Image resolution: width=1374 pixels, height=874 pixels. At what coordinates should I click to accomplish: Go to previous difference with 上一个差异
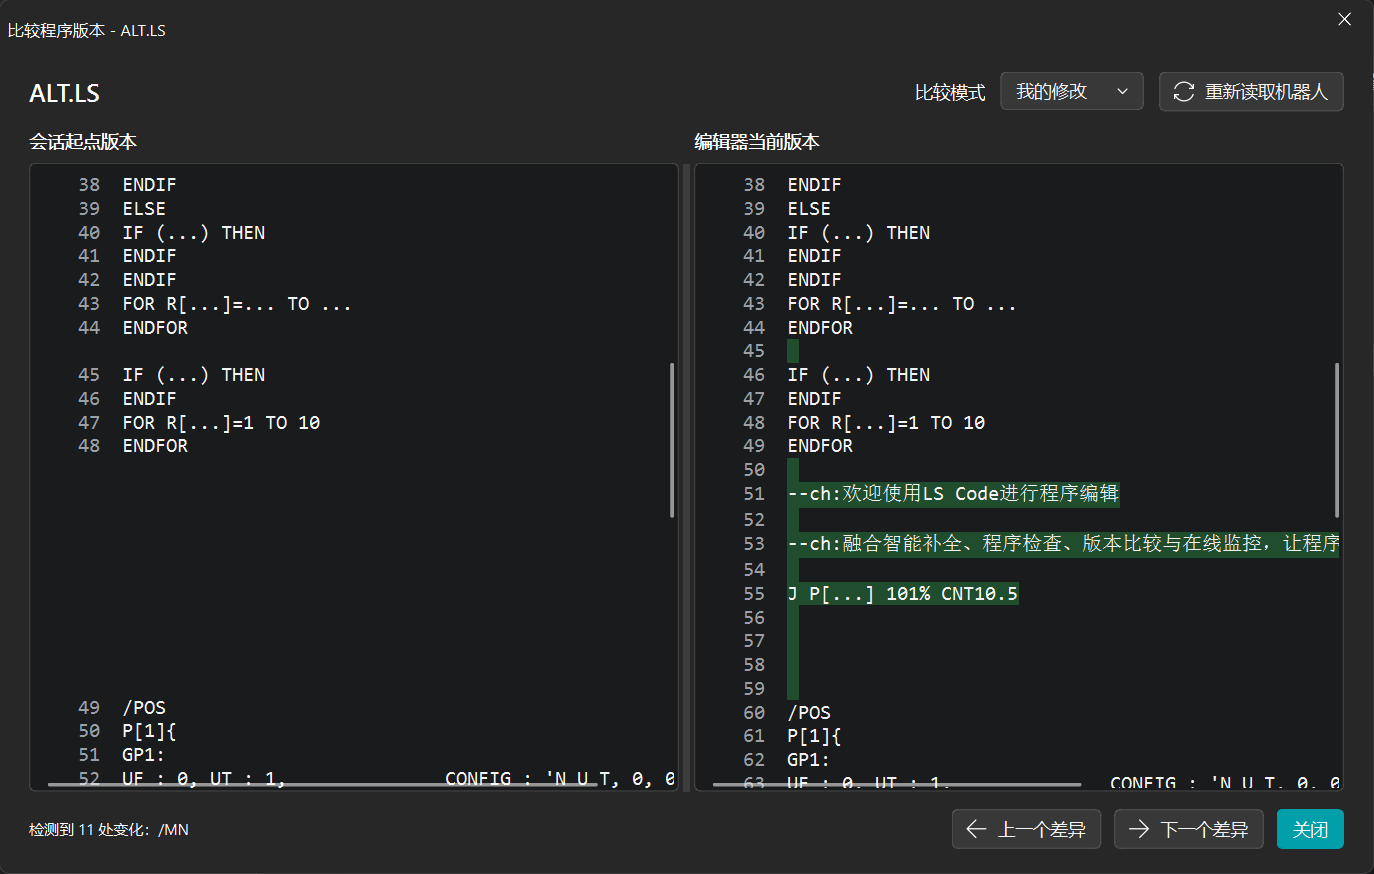[x=1027, y=829]
